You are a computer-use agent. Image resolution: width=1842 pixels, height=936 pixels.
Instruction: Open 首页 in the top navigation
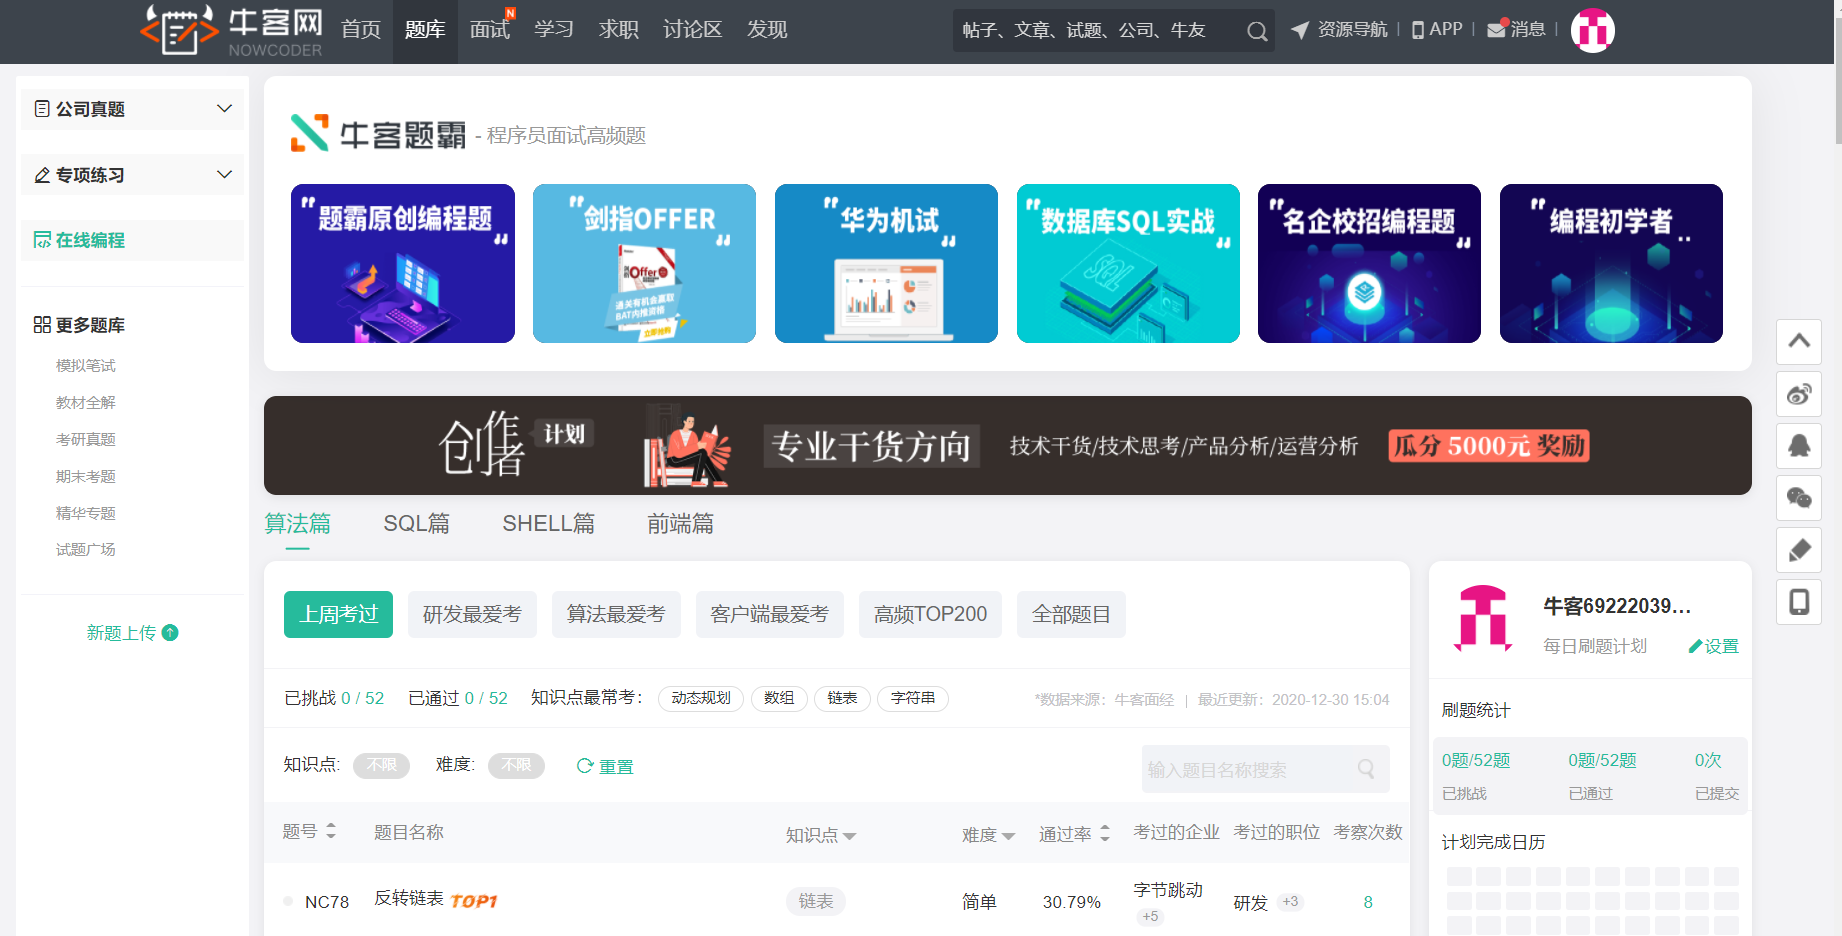click(x=361, y=30)
